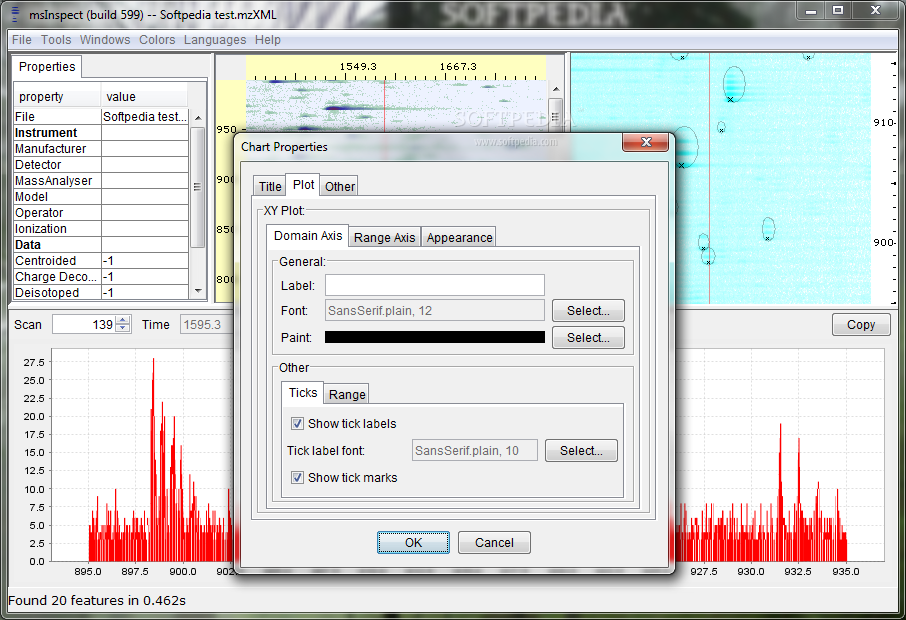Click the Instrument section header row
This screenshot has width=906, height=620.
click(101, 133)
